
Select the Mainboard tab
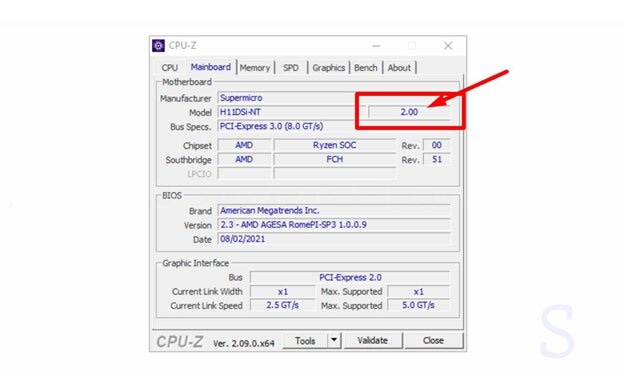coord(211,67)
